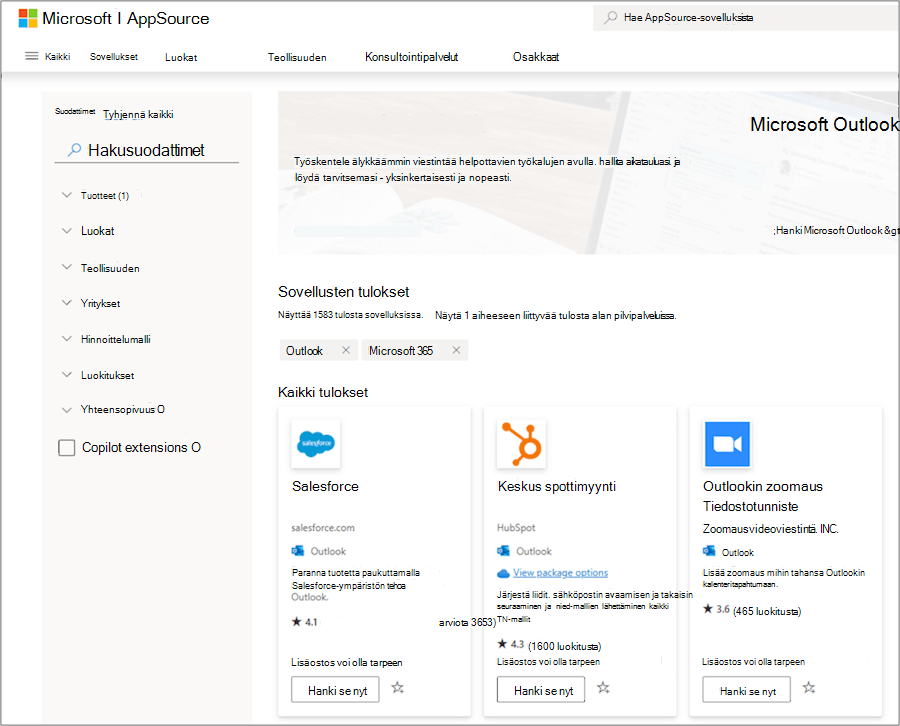Click the rating star next to 4.3
Viewport: 900px width, 726px height.
(x=502, y=644)
